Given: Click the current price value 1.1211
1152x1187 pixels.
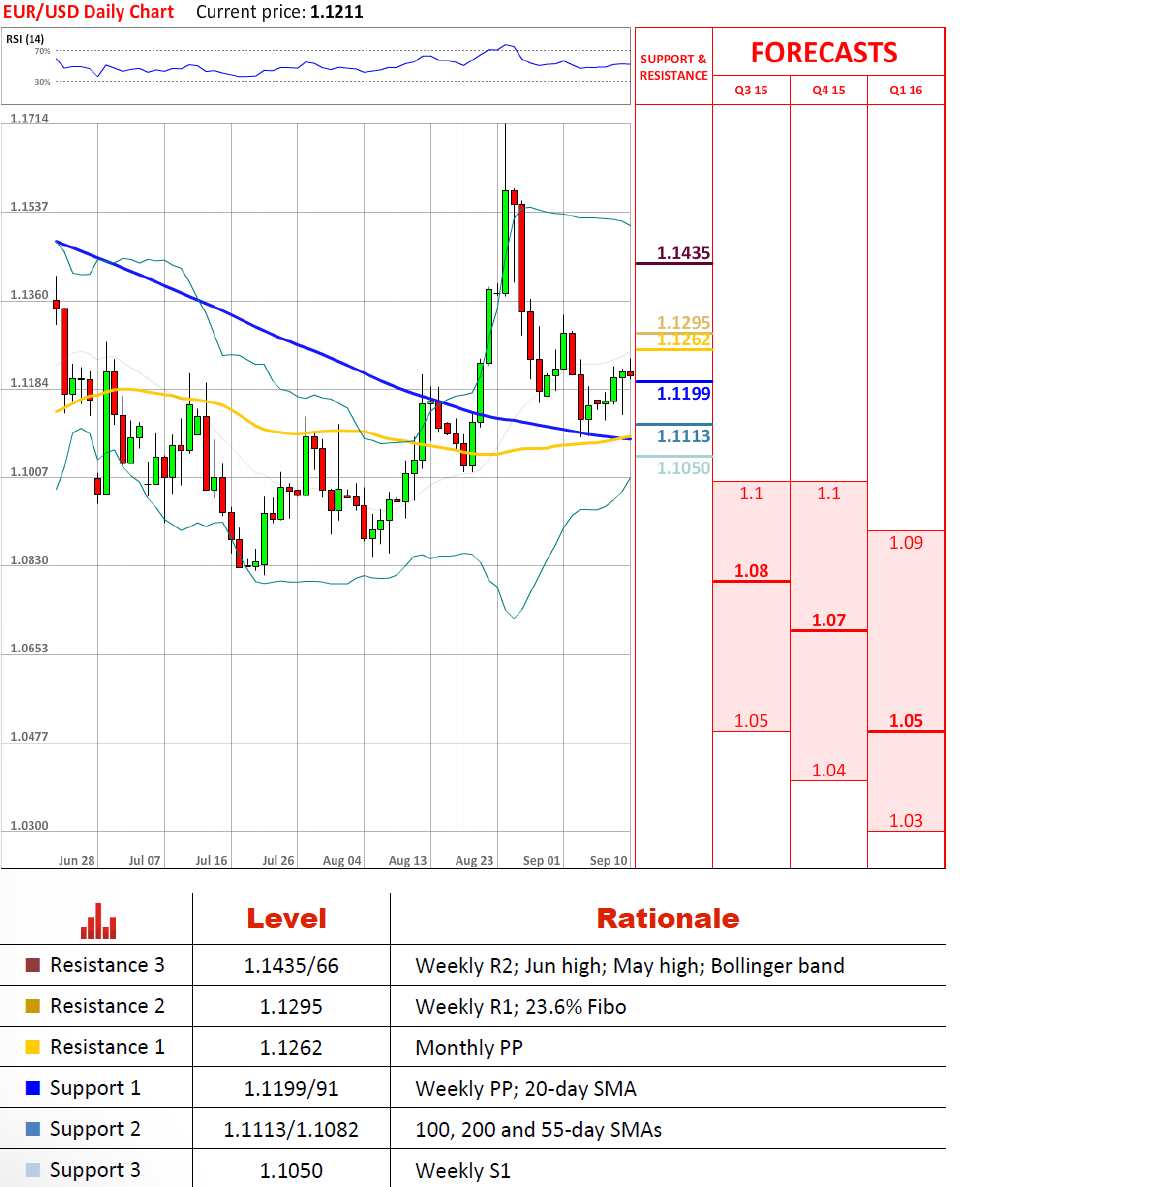Looking at the screenshot, I should [337, 12].
